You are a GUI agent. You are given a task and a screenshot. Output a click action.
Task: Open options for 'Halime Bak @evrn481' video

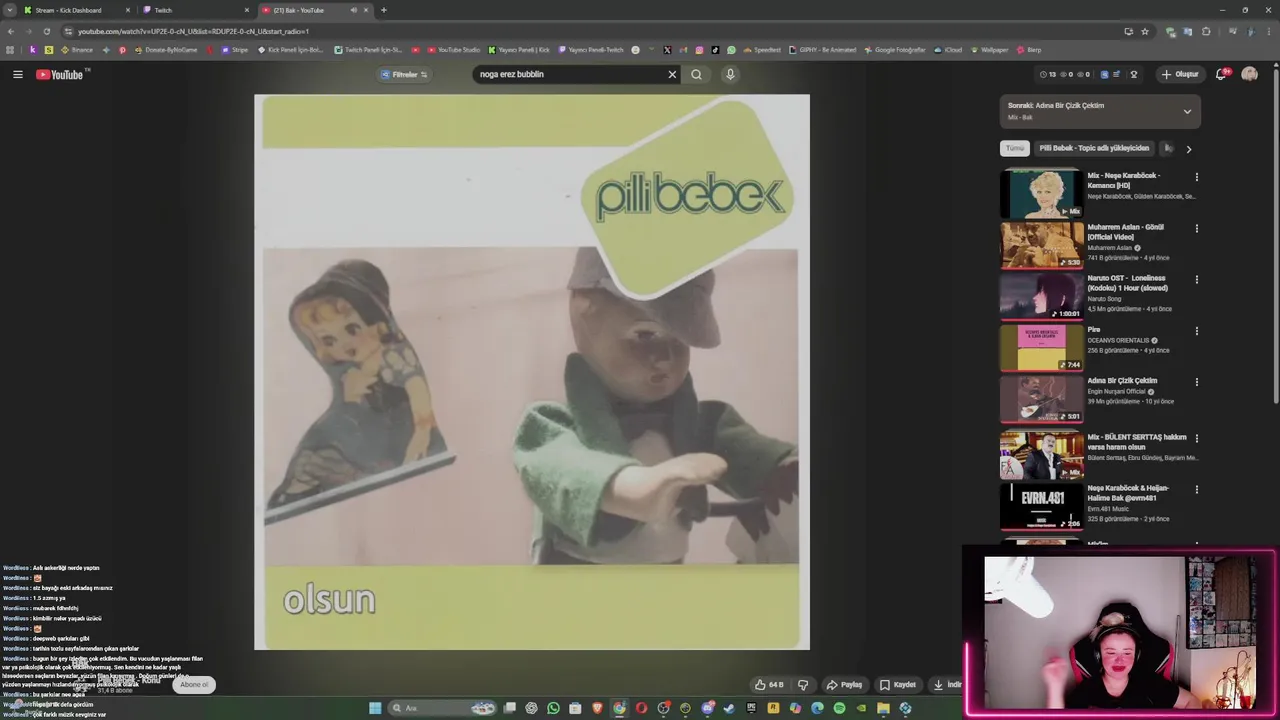click(x=1196, y=488)
